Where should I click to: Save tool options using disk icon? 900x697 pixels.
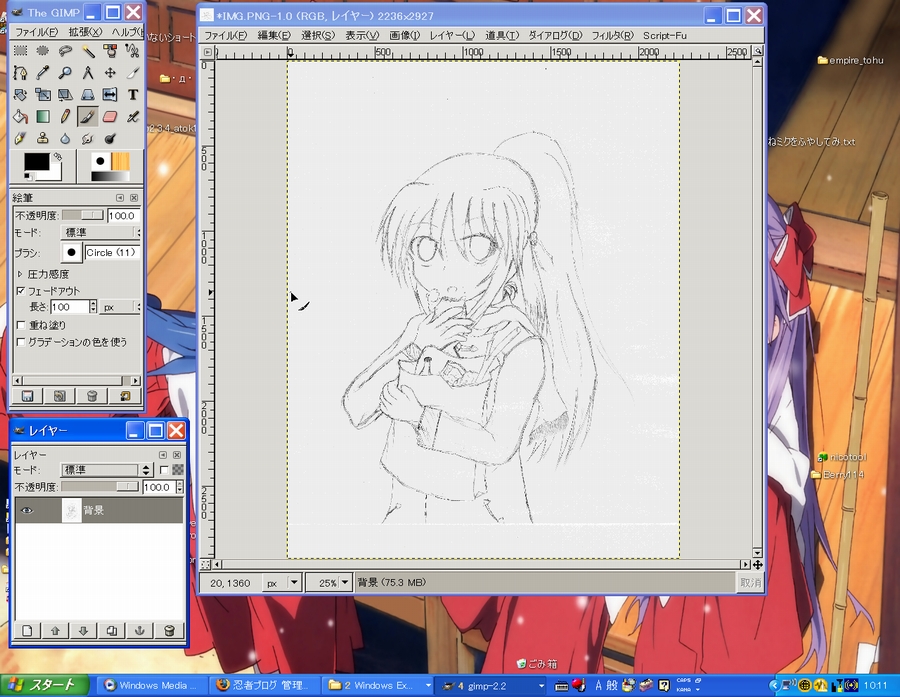(28, 396)
